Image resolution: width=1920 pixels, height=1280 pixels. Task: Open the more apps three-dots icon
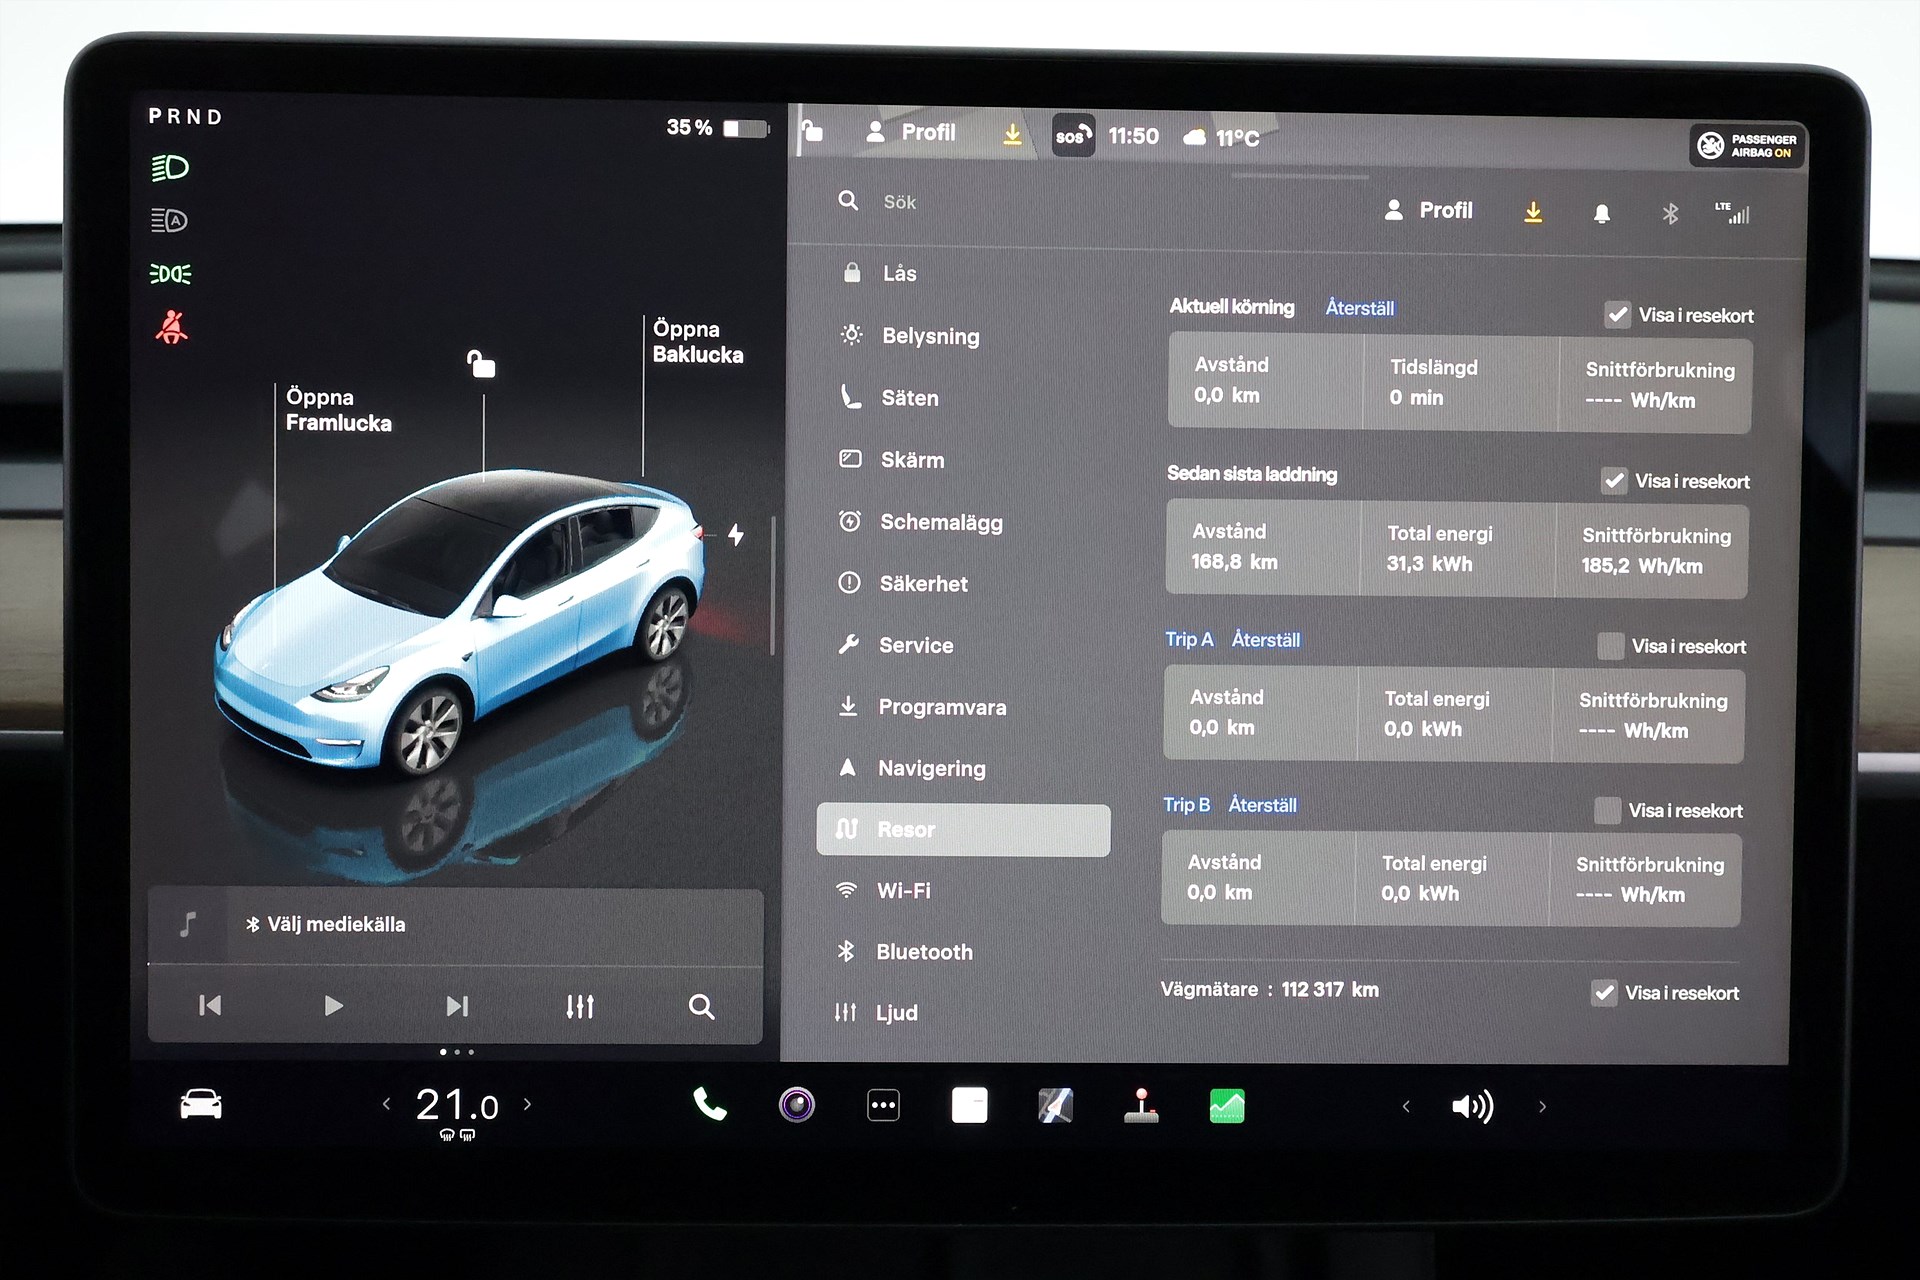tap(883, 1106)
